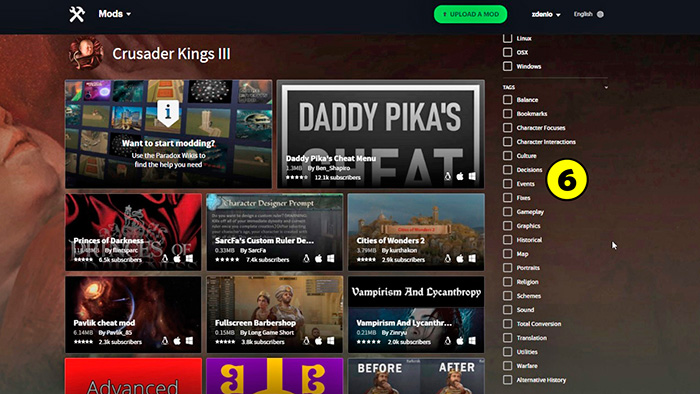Filter by the Total Conversion tag

point(508,323)
